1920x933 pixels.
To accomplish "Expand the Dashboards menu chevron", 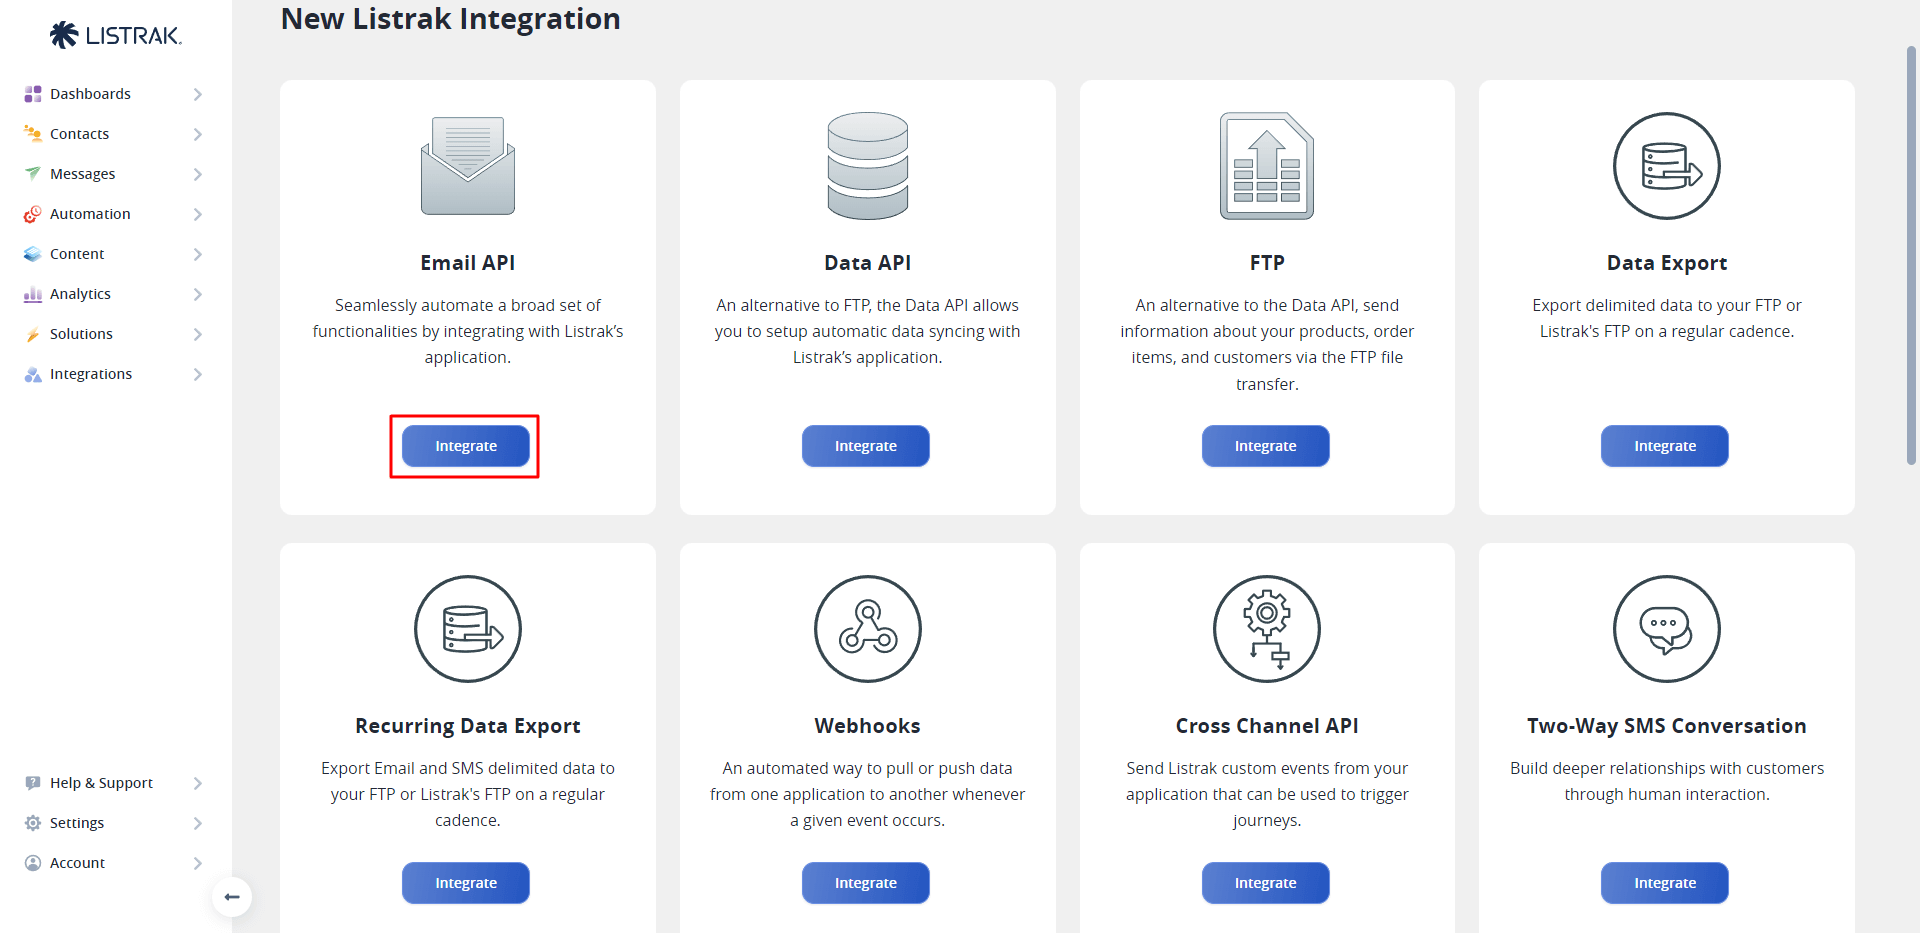I will click(x=198, y=94).
